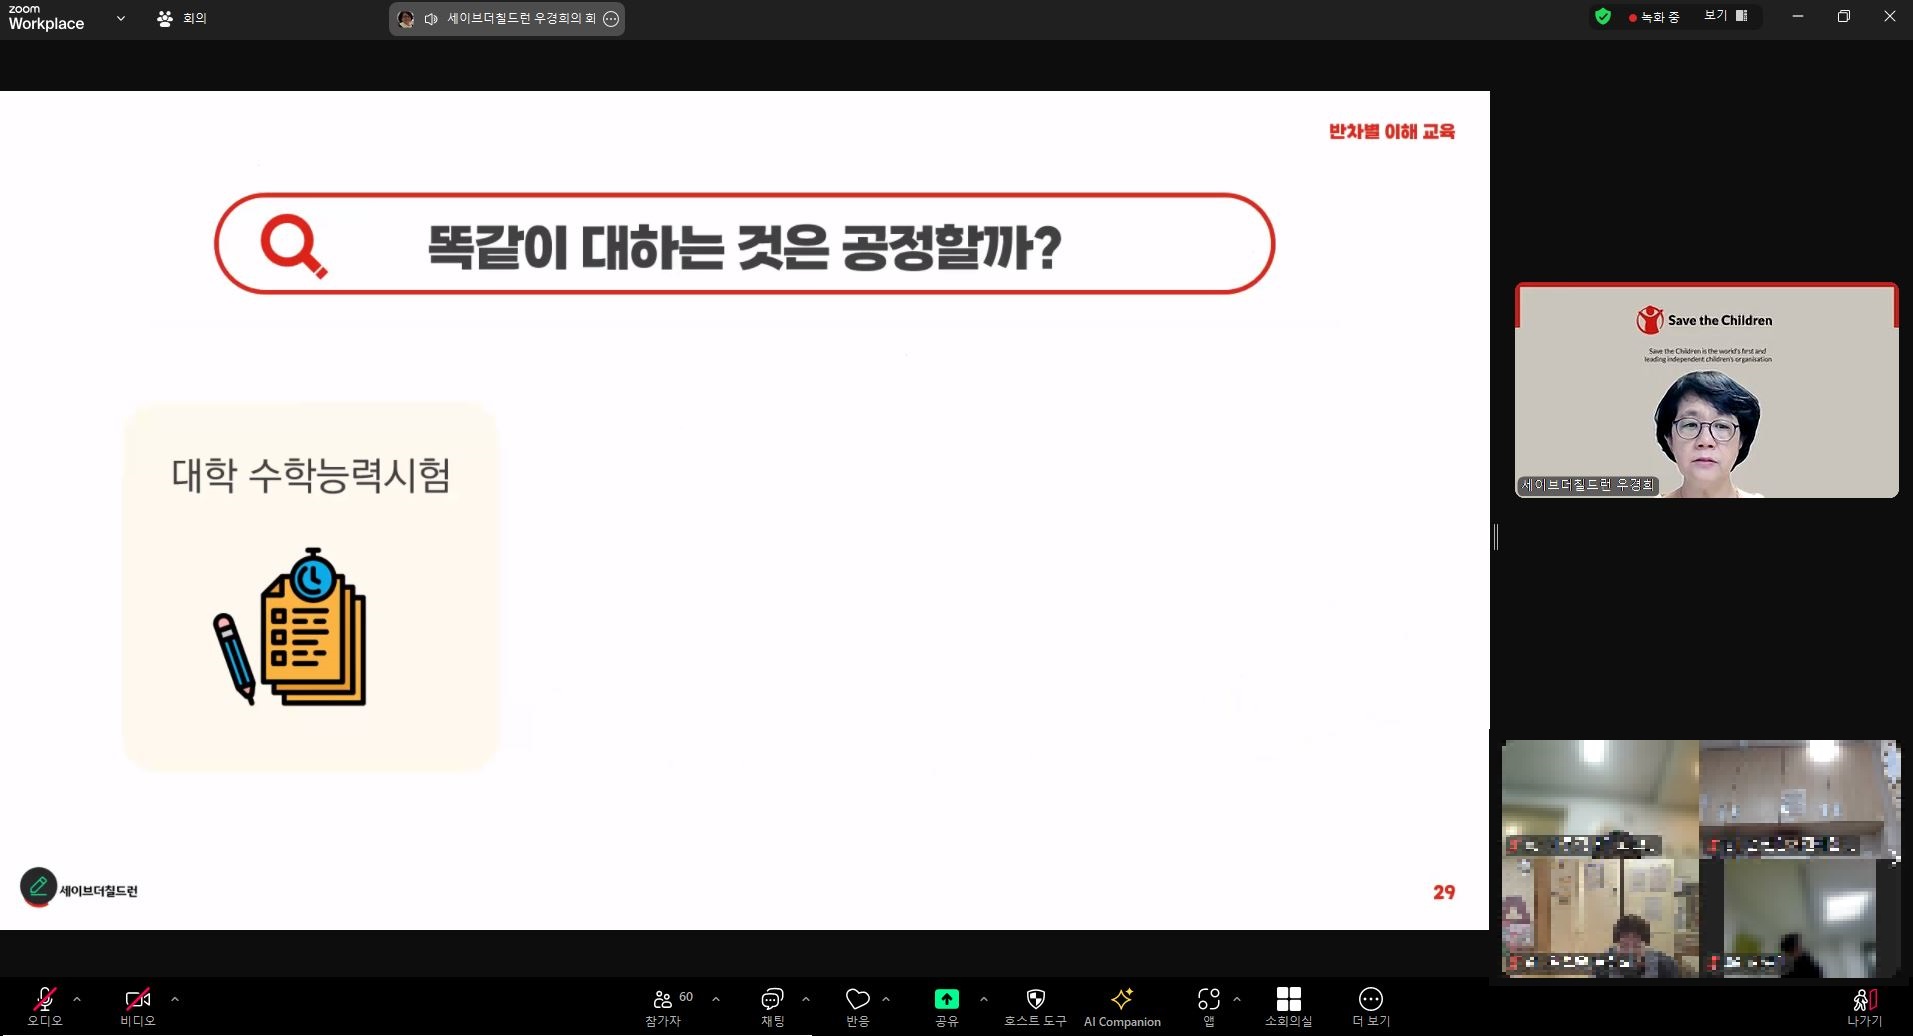1913x1036 pixels.
Task: Expand the video options arrow next to 비디오
Action: pyautogui.click(x=175, y=999)
